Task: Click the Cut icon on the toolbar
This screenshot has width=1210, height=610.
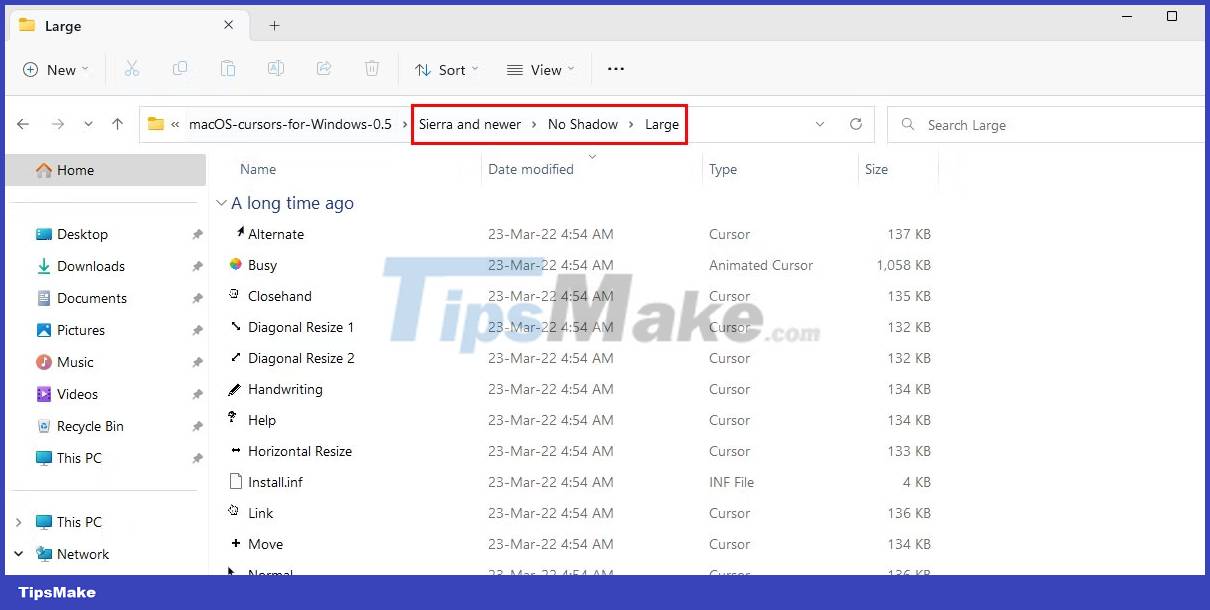Action: [x=132, y=68]
